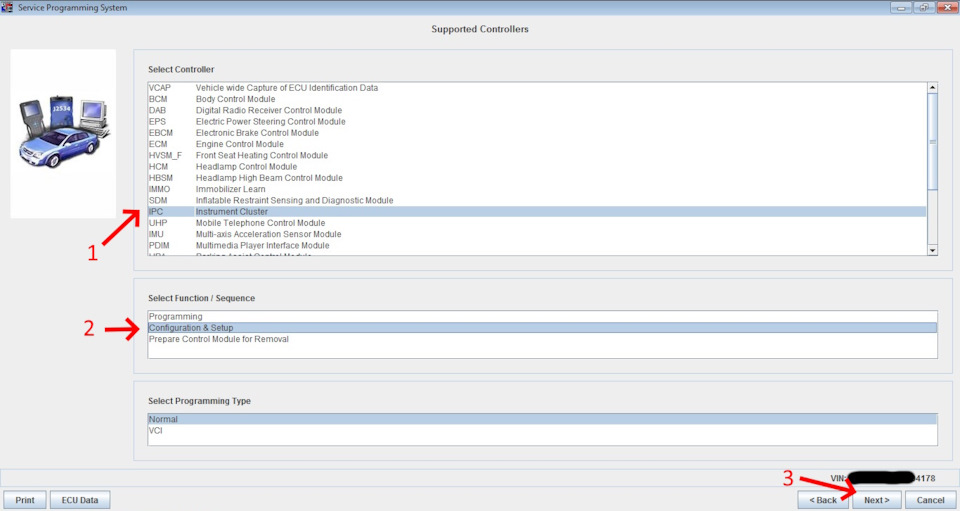Image resolution: width=960 pixels, height=511 pixels.
Task: Click the Service Programming System title icon
Action: pyautogui.click(x=7, y=7)
